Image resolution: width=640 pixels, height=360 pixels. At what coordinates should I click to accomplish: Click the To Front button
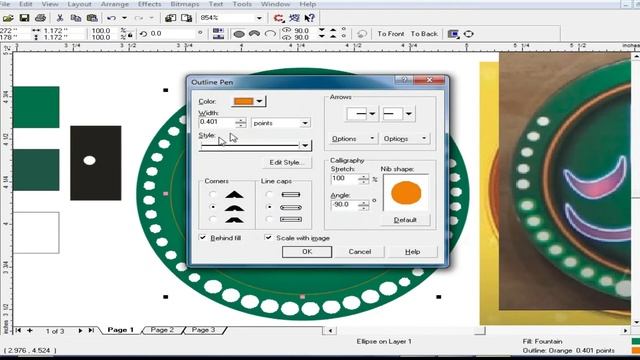click(x=391, y=34)
